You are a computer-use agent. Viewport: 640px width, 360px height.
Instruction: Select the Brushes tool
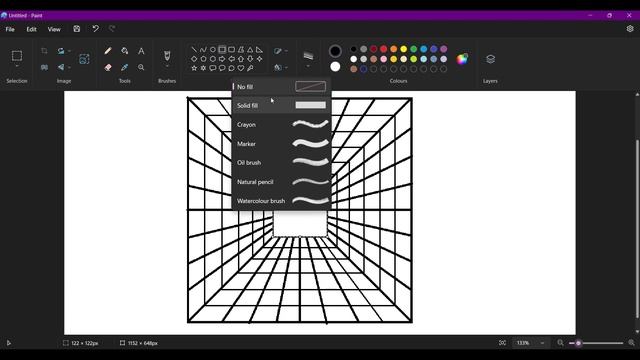pyautogui.click(x=167, y=55)
